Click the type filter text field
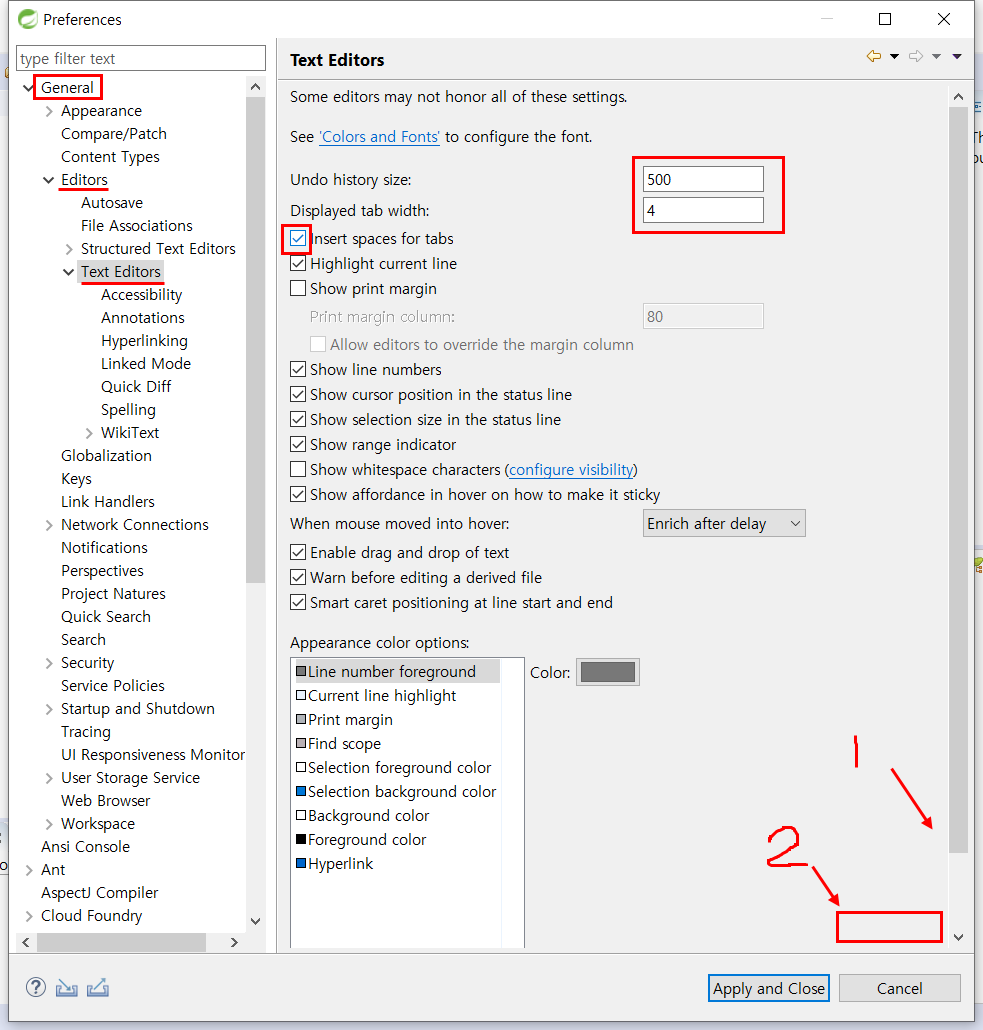Screen dimensions: 983x1030 click(x=141, y=58)
